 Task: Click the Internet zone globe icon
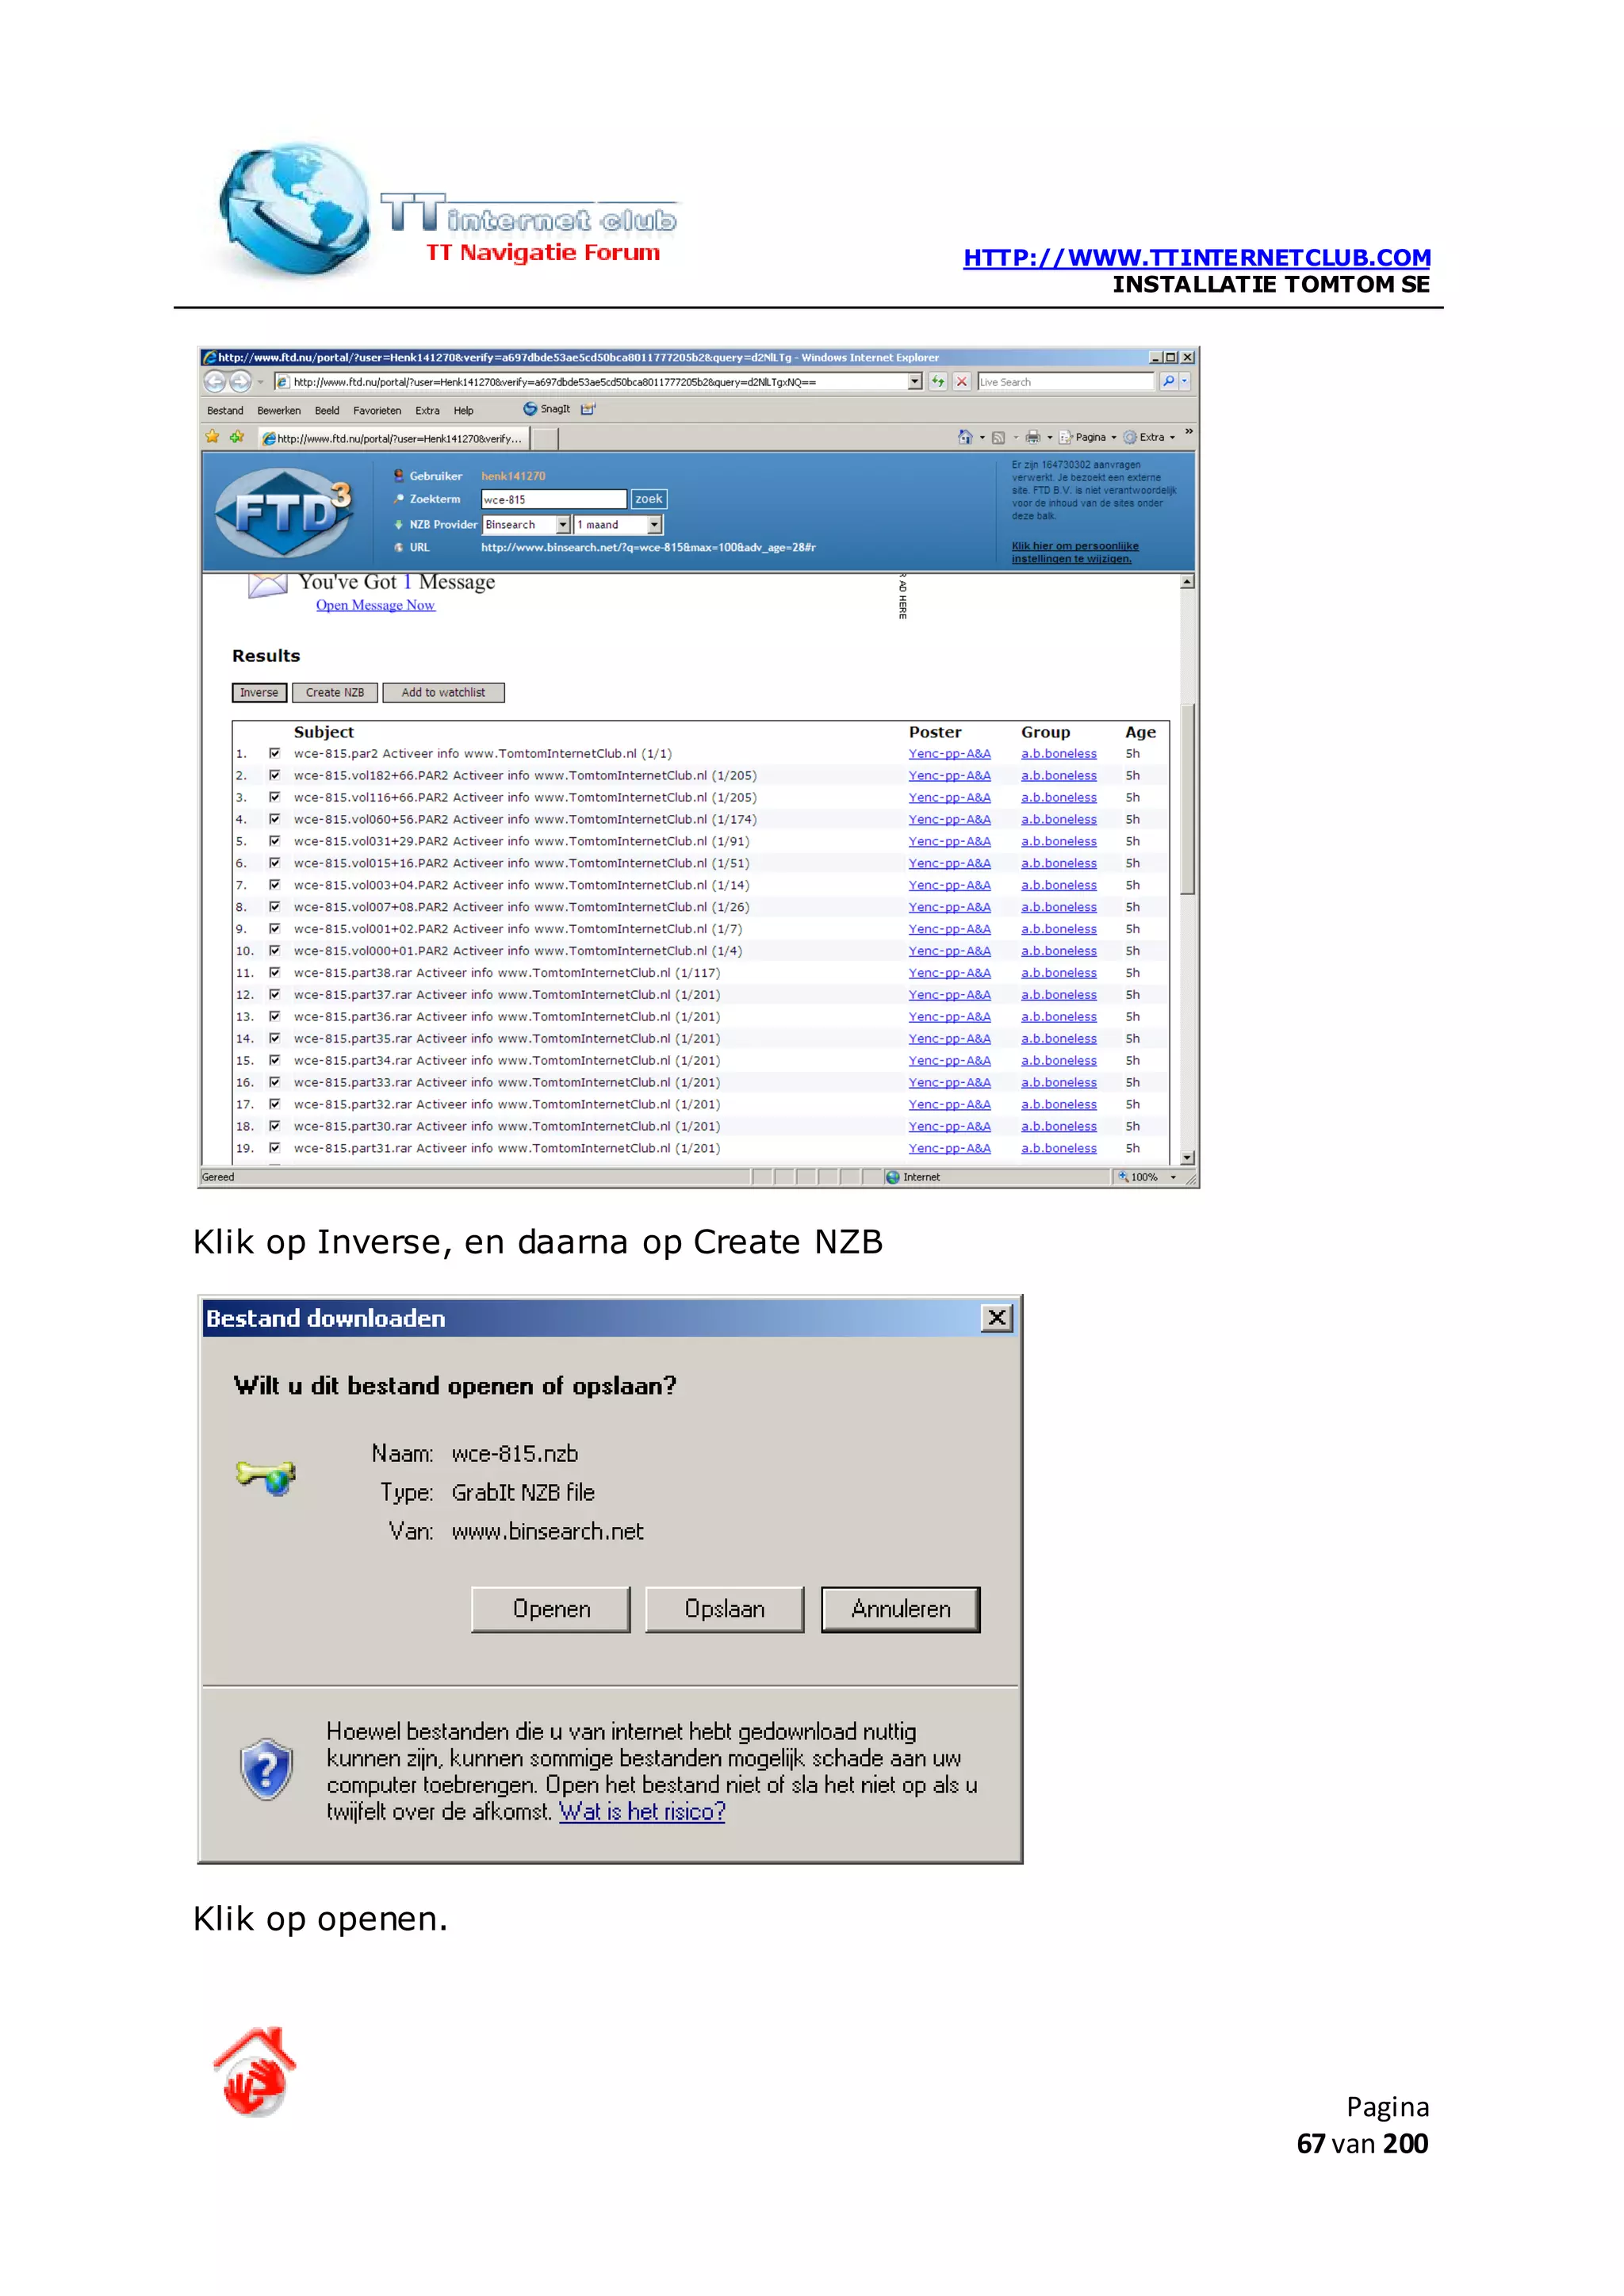pos(892,1177)
